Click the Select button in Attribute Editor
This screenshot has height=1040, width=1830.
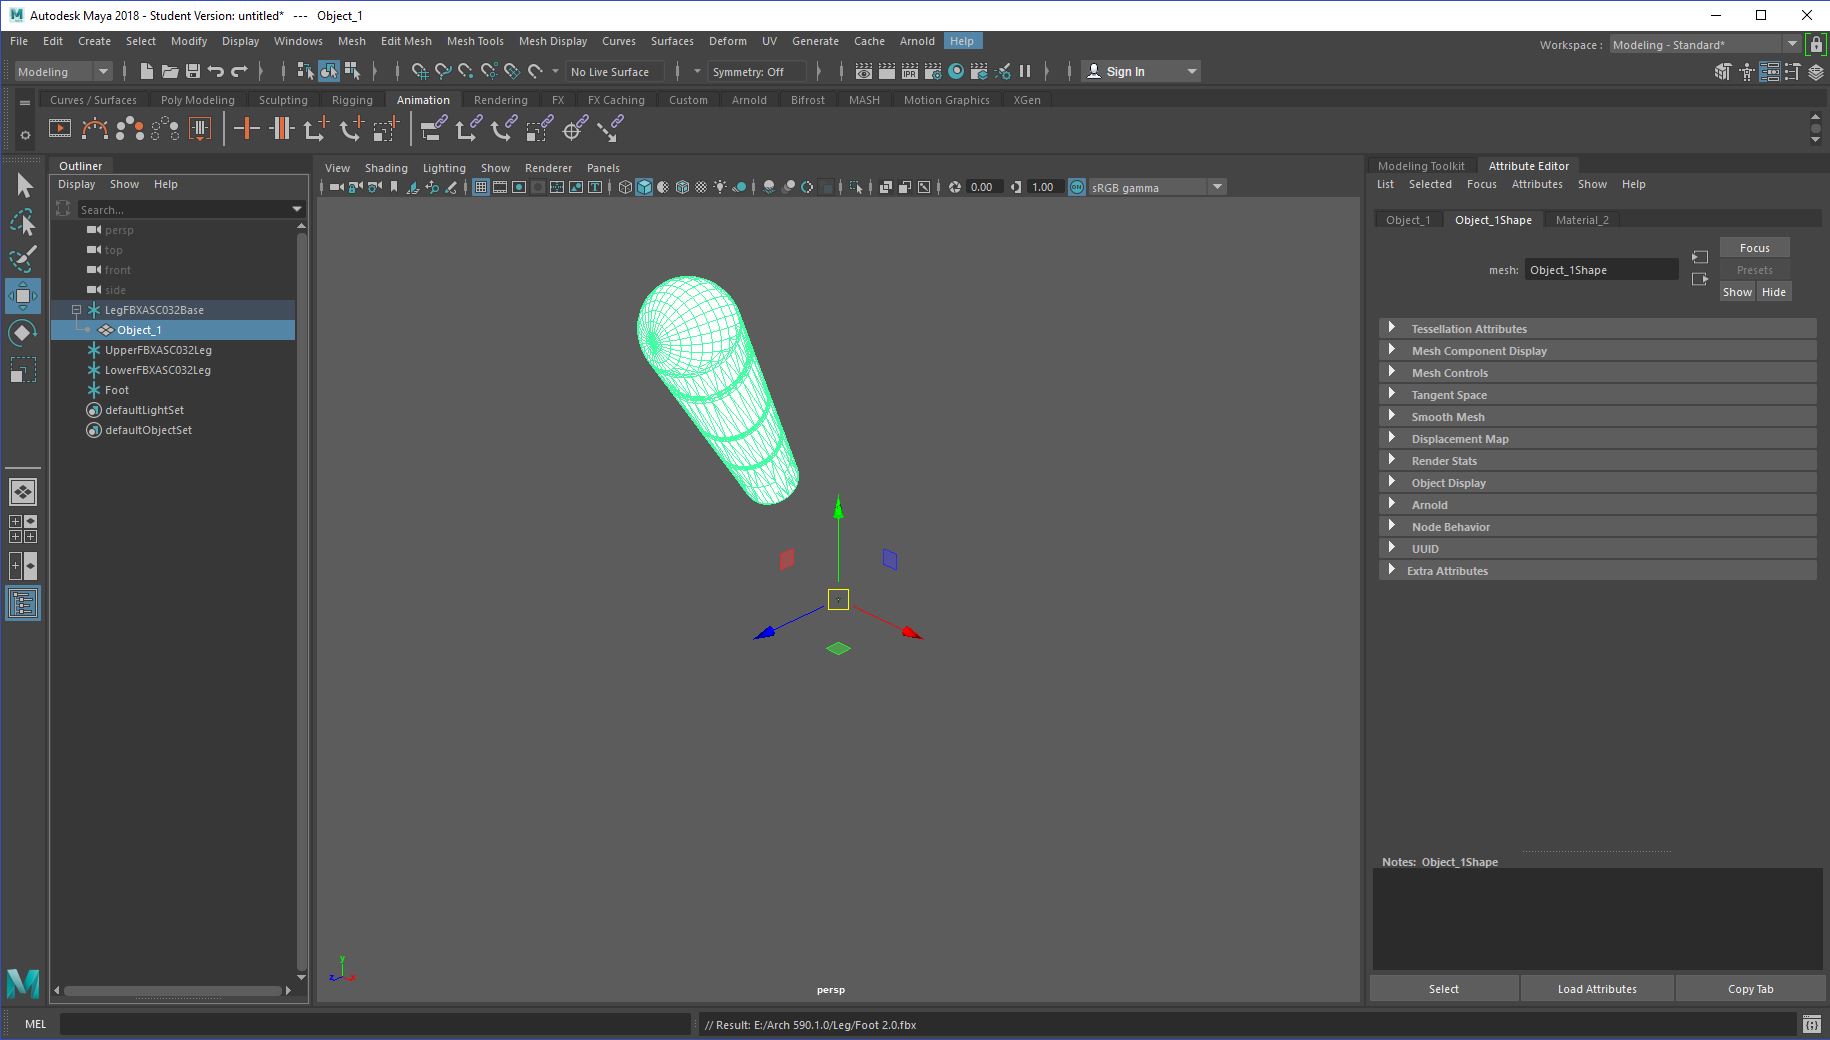[1443, 989]
